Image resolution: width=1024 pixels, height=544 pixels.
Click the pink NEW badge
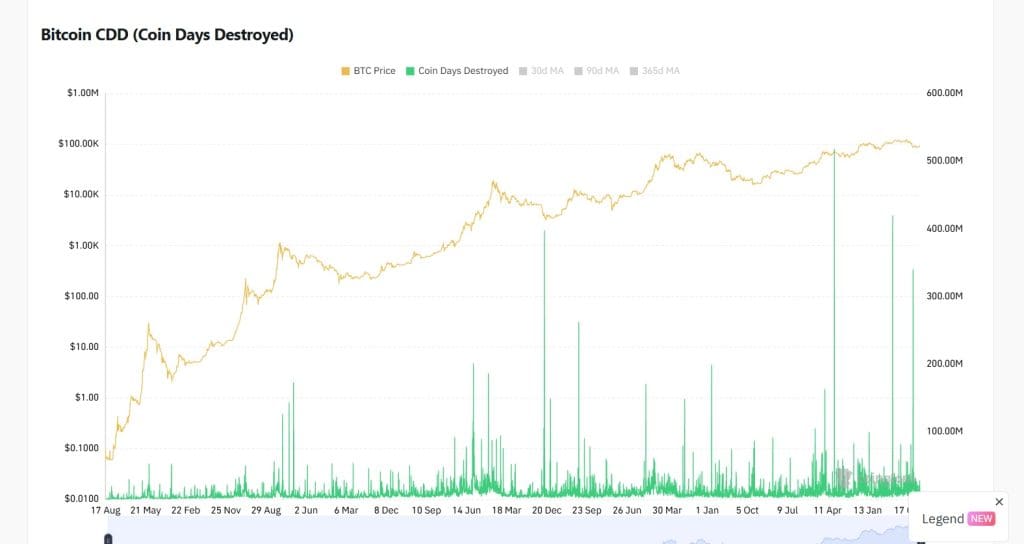pyautogui.click(x=981, y=519)
